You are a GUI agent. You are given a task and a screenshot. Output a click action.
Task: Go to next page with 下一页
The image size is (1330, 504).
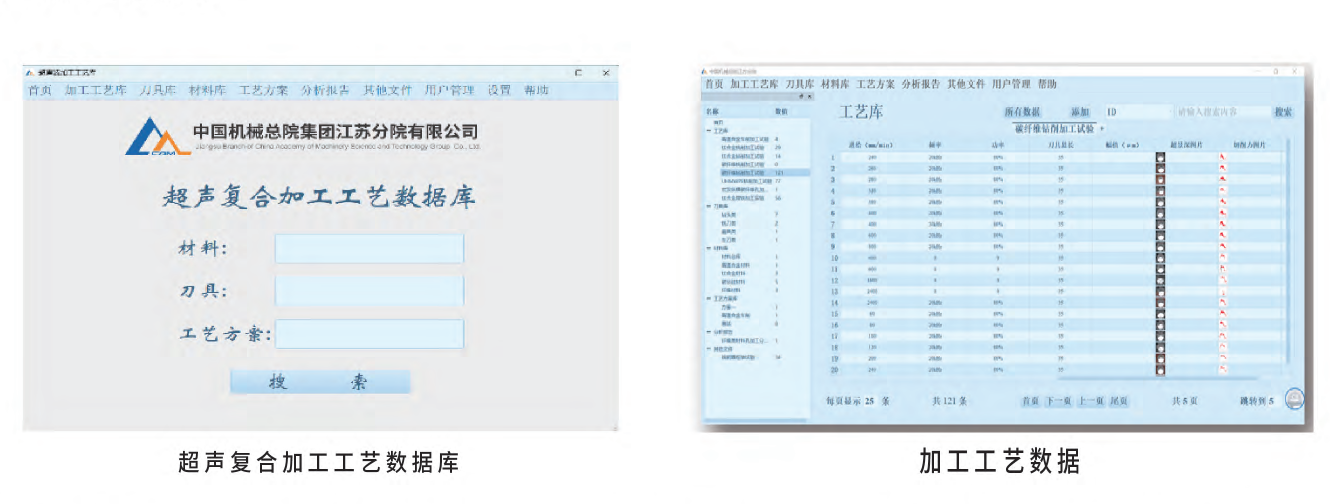click(1058, 401)
